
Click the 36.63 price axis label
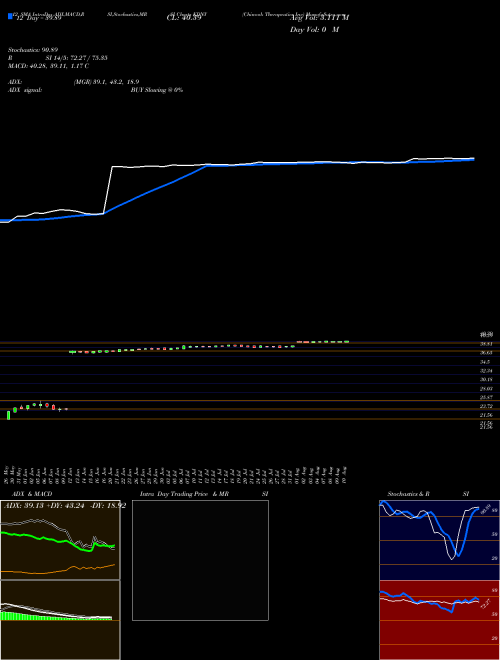pyautogui.click(x=487, y=353)
